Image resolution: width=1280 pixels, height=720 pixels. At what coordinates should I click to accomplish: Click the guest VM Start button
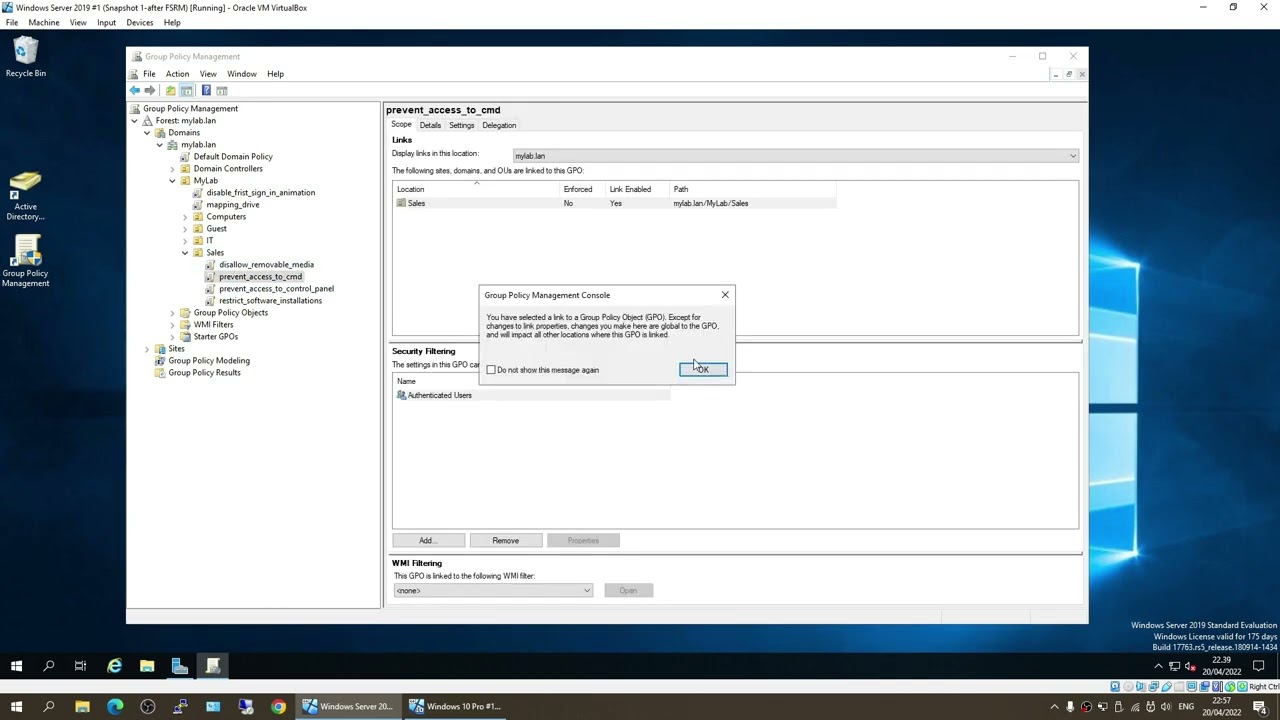click(16, 666)
